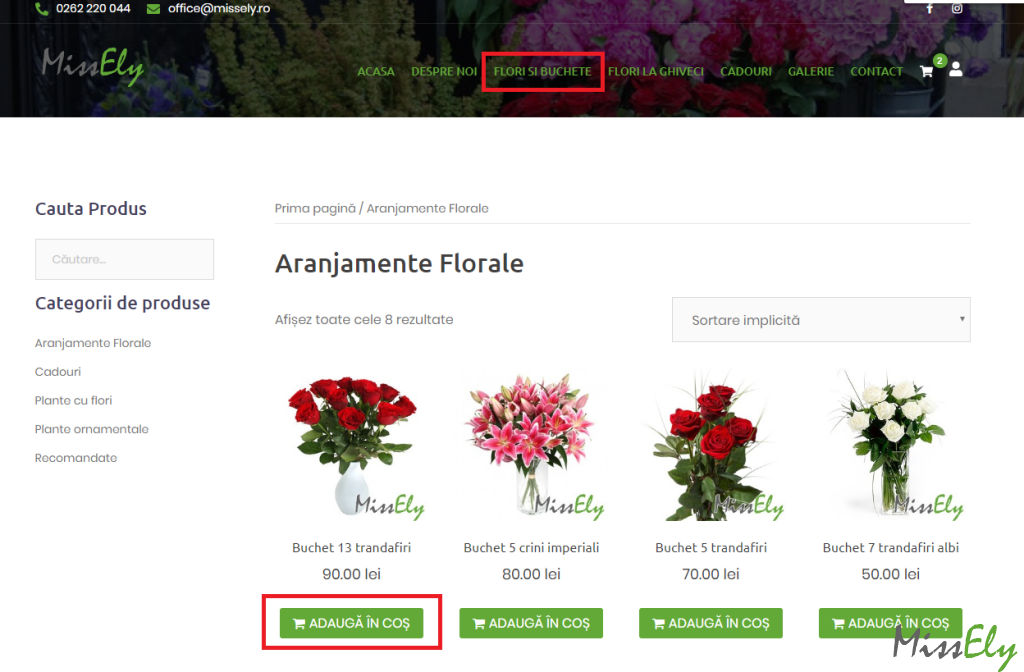This screenshot has height=672, width=1024.
Task: Open Buchet 7 trandafiri albi product image
Action: pyautogui.click(x=890, y=444)
